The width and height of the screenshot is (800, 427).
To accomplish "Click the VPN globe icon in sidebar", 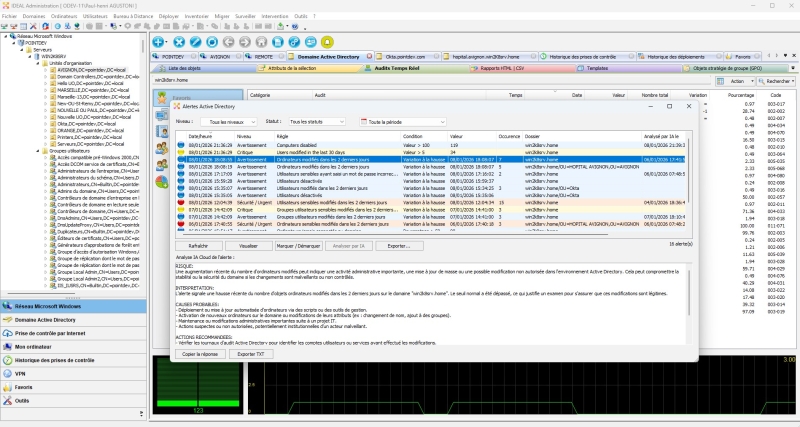I will (x=9, y=372).
